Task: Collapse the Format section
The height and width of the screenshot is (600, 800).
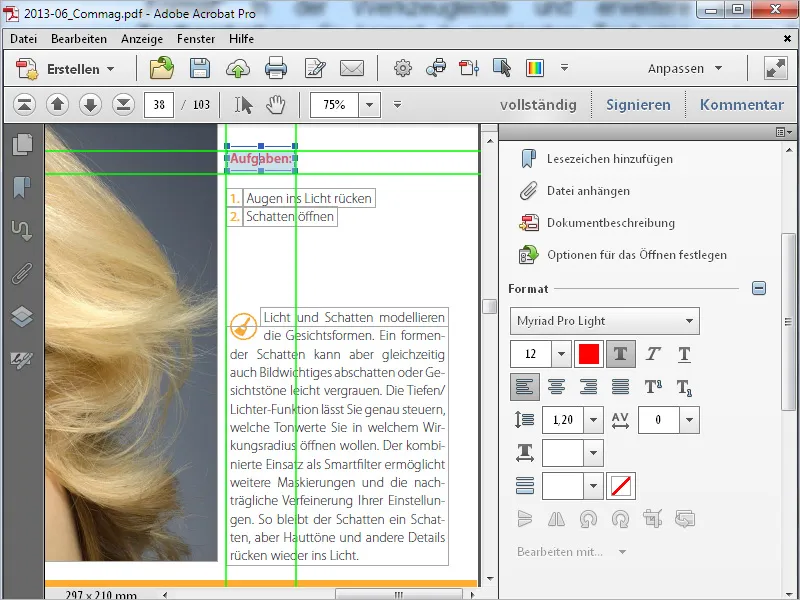Action: (759, 288)
